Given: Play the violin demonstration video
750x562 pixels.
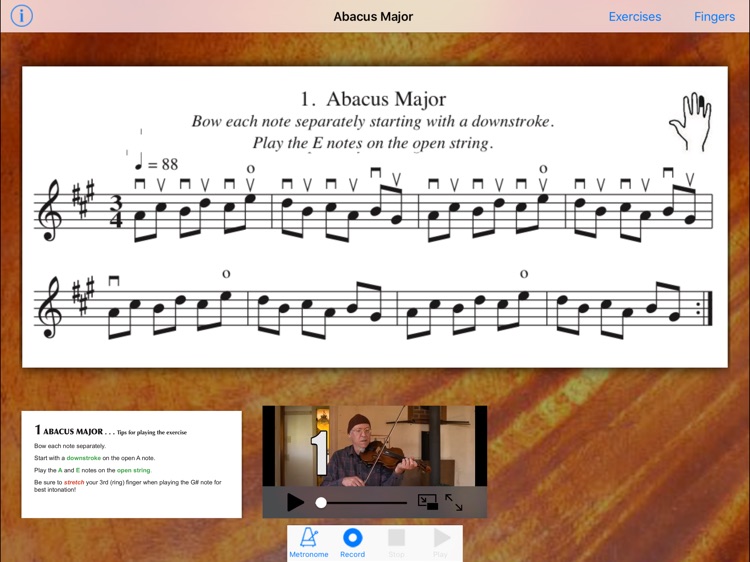Looking at the screenshot, I should point(295,502).
